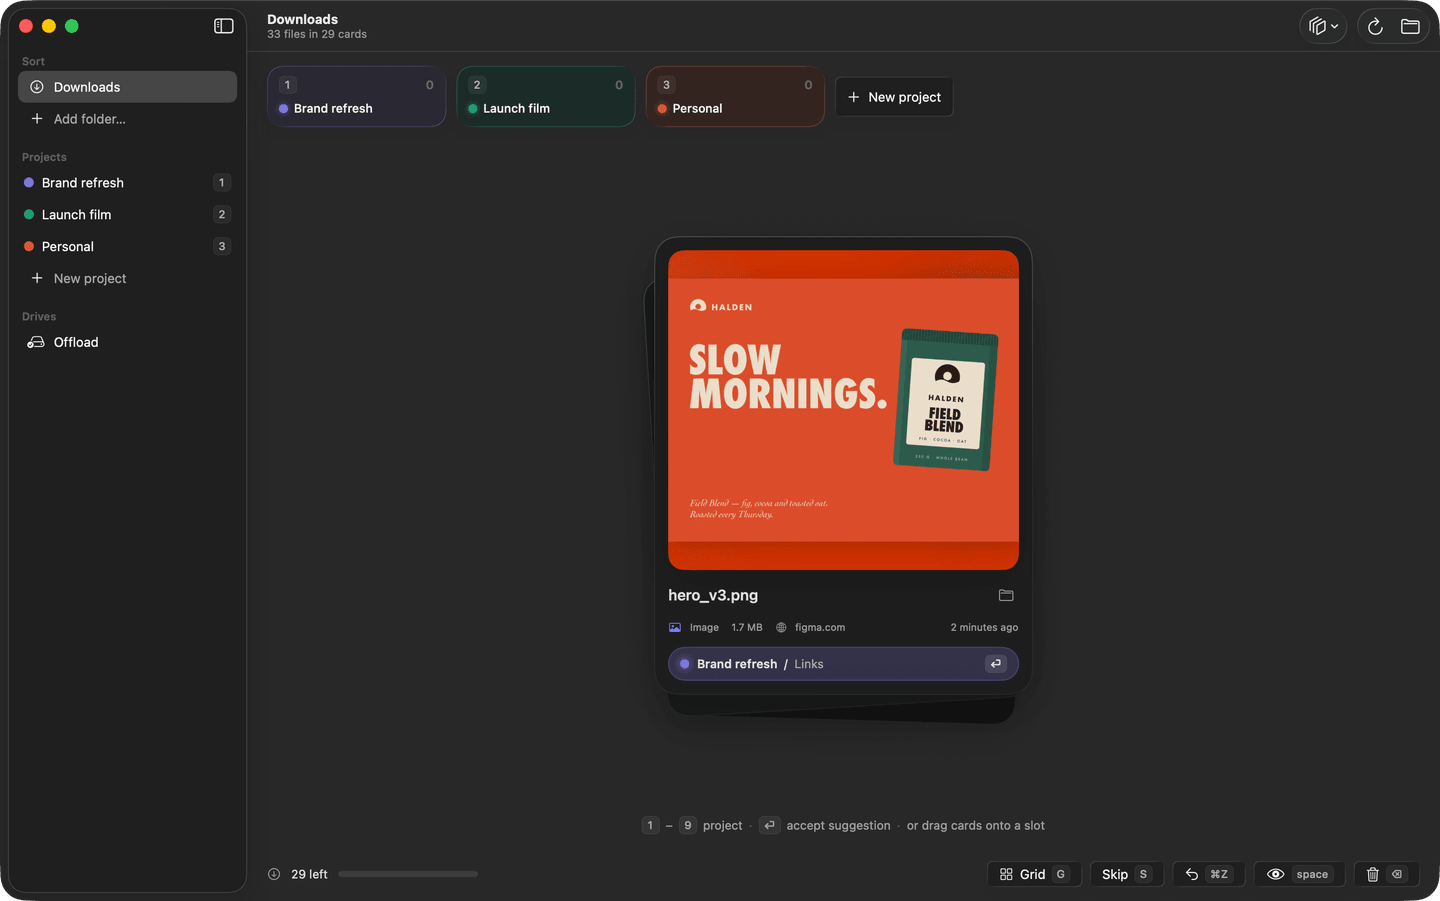This screenshot has height=901, width=1440.
Task: Choose slot 3 Personal card
Action: point(735,96)
